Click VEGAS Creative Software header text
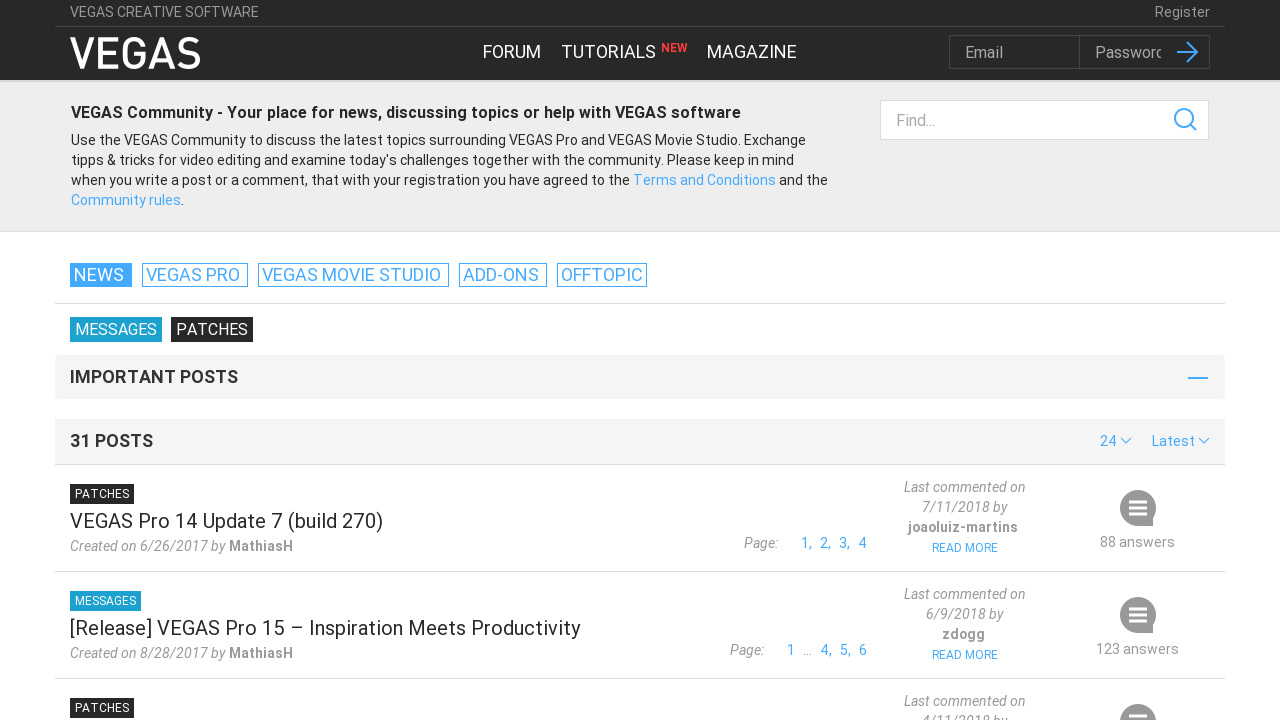Viewport: 1280px width, 720px height. 164,12
